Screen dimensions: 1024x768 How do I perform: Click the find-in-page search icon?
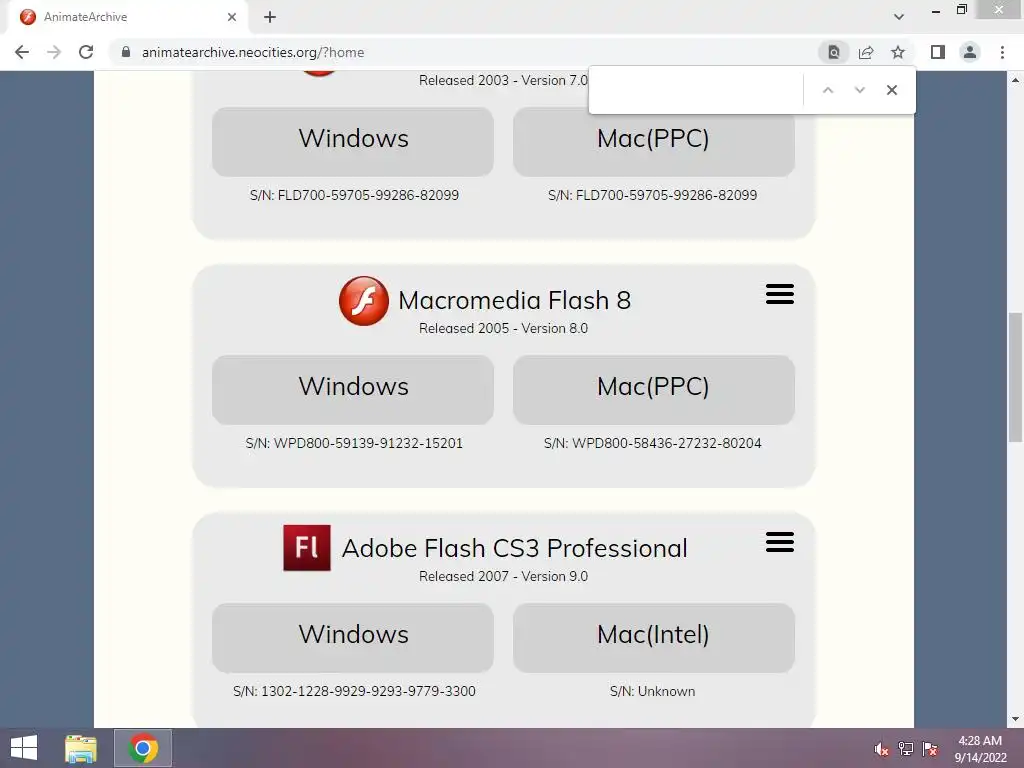[834, 52]
